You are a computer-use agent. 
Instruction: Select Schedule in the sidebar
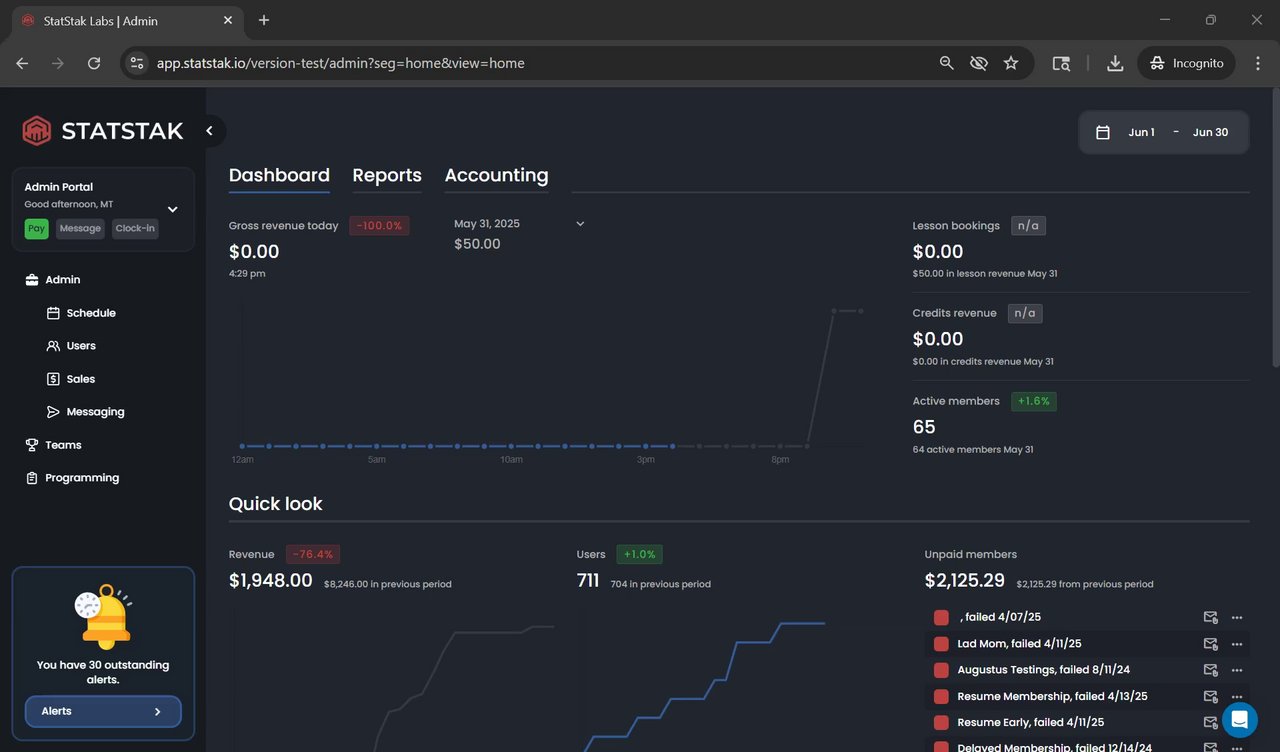coord(91,313)
